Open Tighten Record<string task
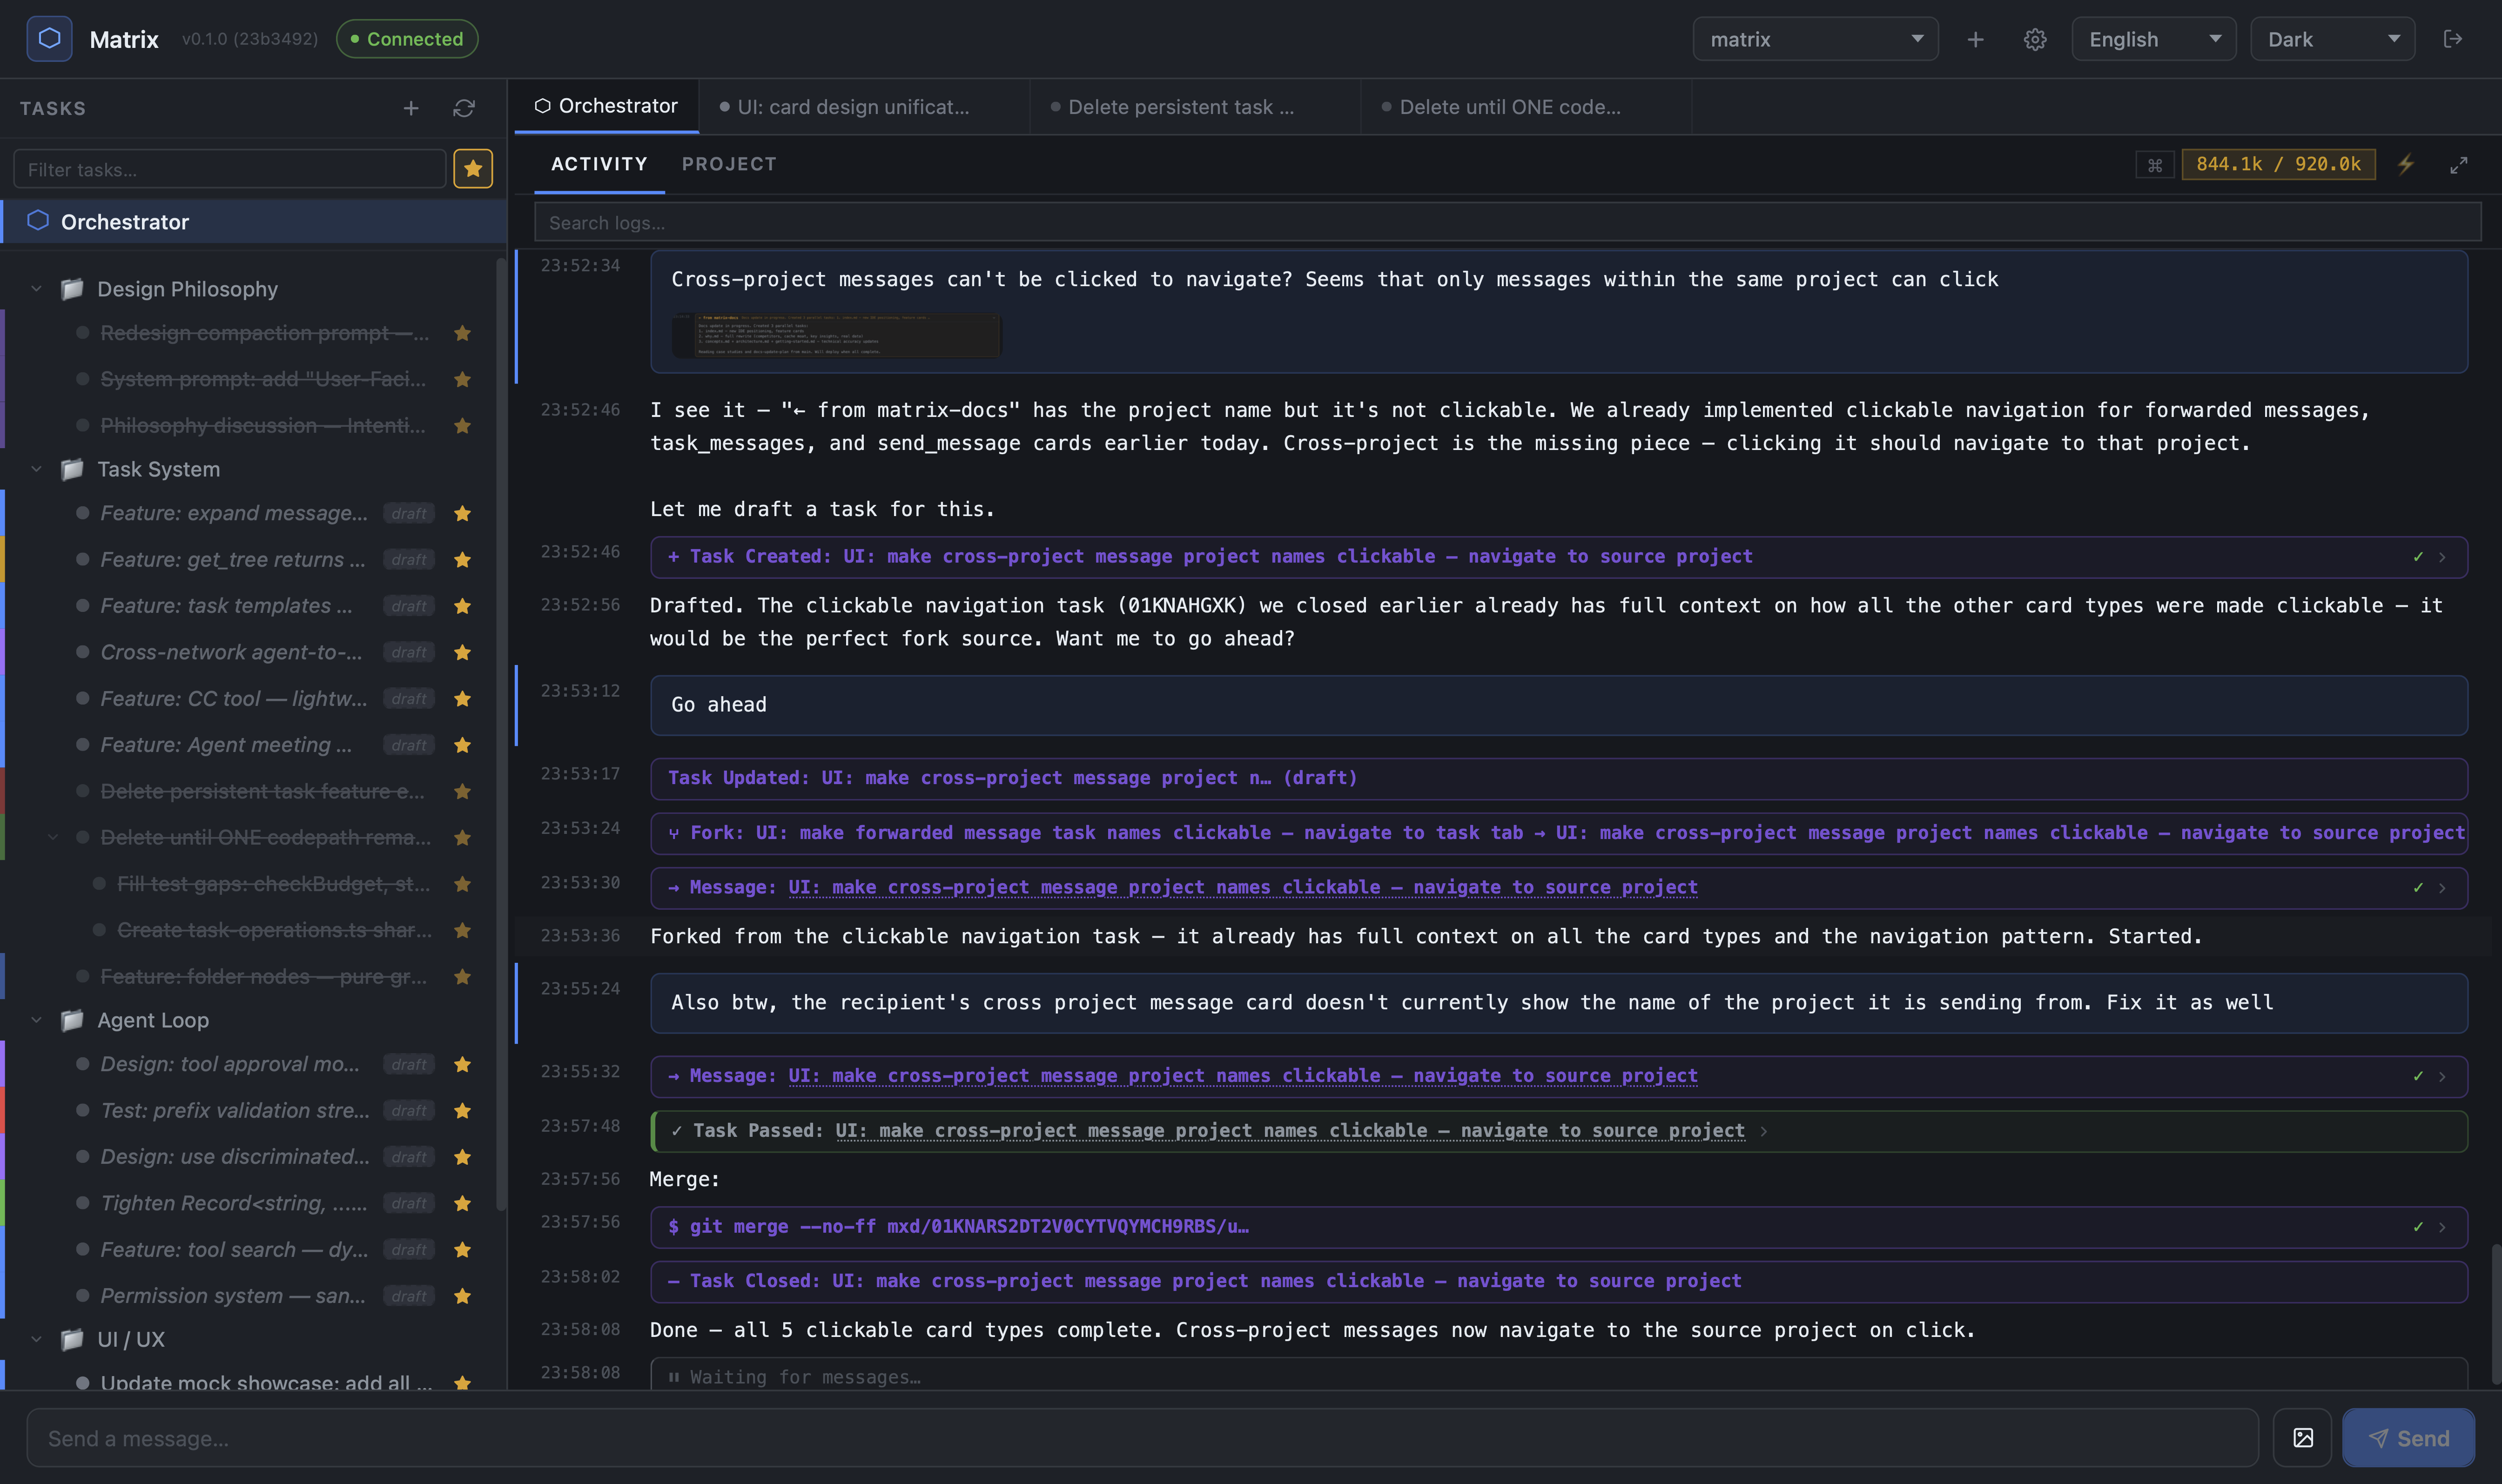The width and height of the screenshot is (2502, 1484). (234, 1203)
